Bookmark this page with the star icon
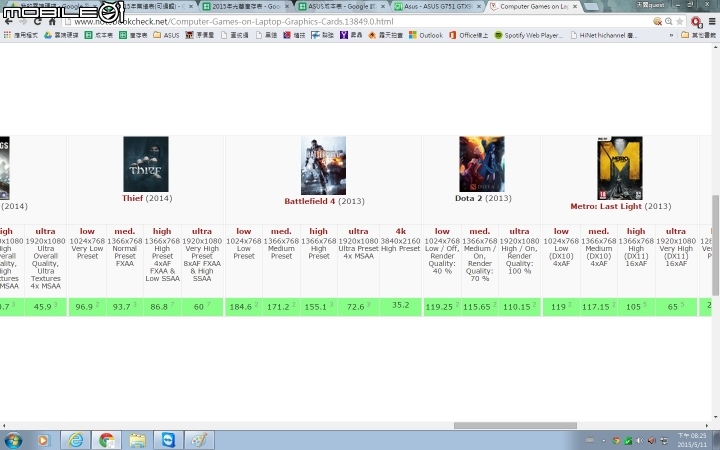The image size is (720, 450). coord(680,22)
